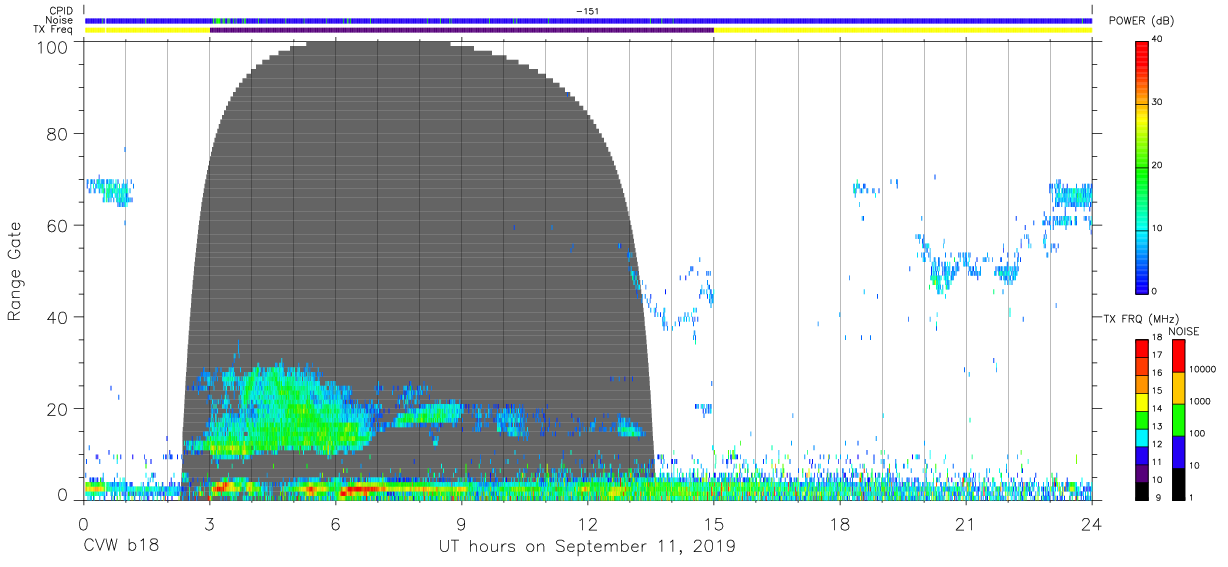This screenshot has width=1228, height=567.
Task: Click the 'POWER (dB)' legend title
Action: [x=1140, y=22]
